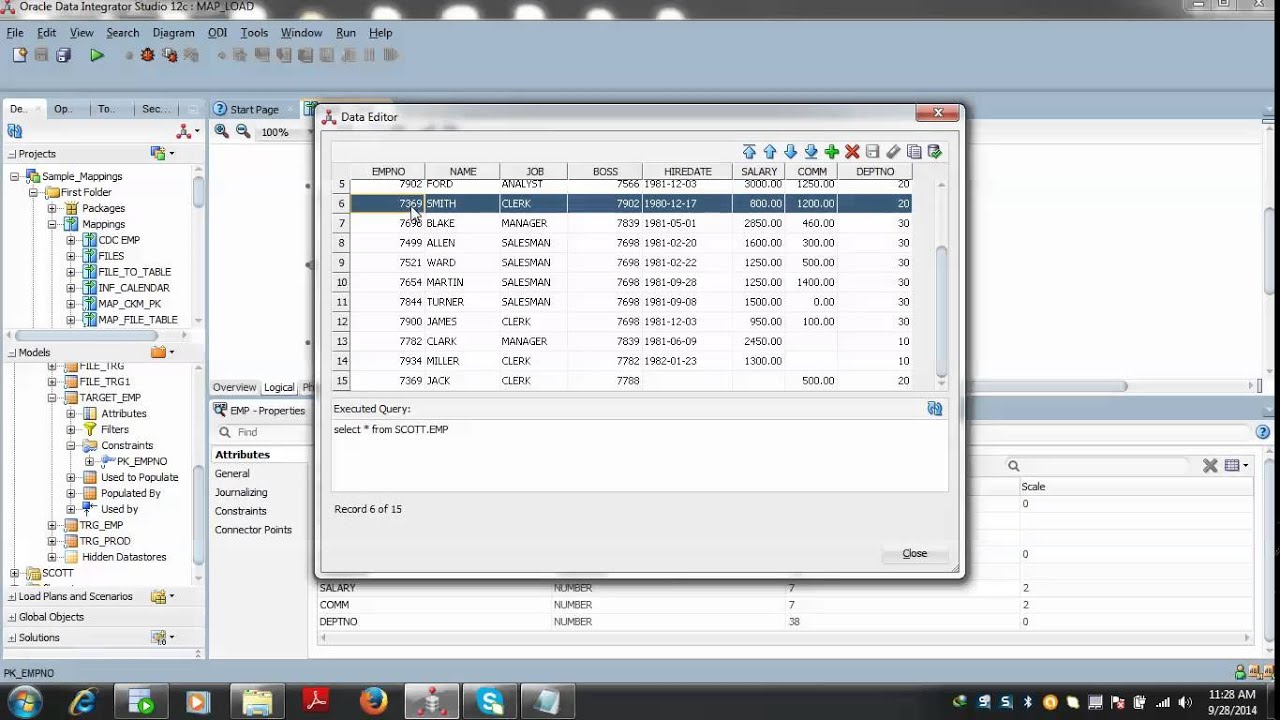1280x720 pixels.
Task: Select MAP_CKM_PK mapping in Projects tree
Action: pos(129,304)
